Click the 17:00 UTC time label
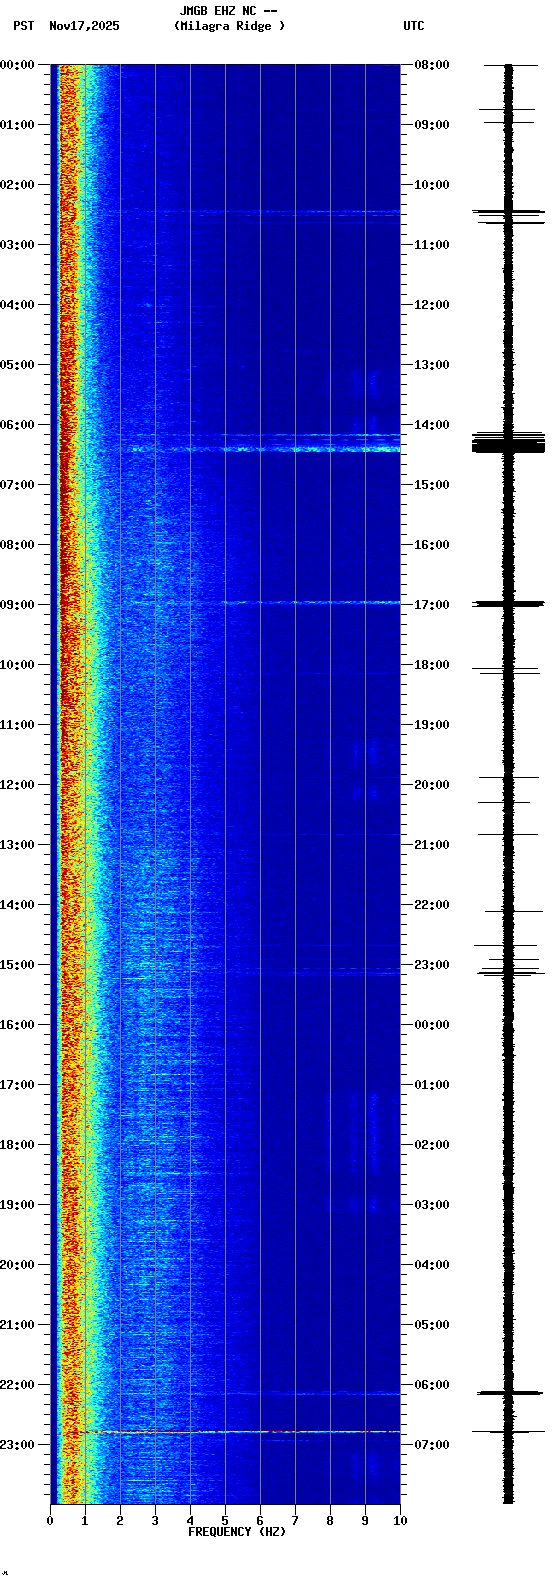Viewport: 552px width, 1584px height. (432, 605)
